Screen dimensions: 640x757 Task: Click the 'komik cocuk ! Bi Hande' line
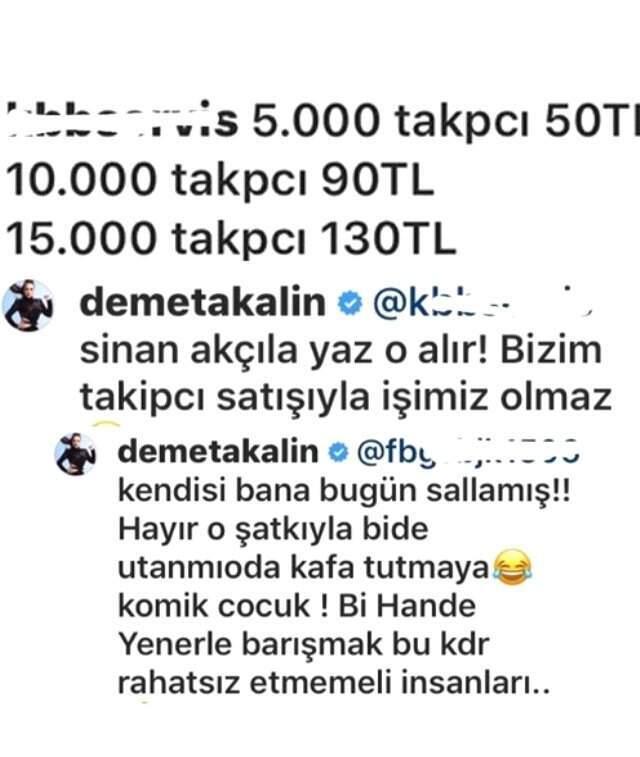[297, 606]
